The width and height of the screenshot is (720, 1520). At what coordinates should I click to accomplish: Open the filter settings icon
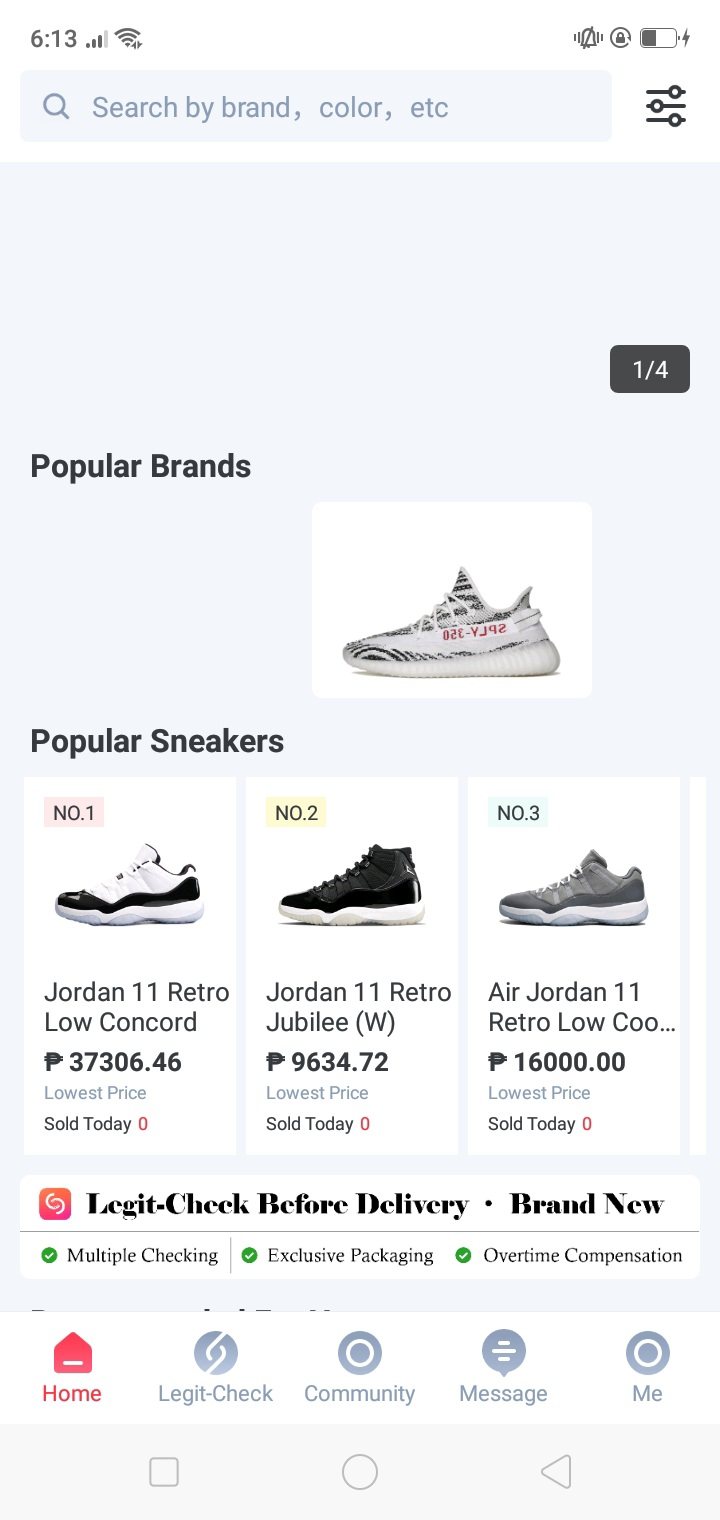(665, 106)
